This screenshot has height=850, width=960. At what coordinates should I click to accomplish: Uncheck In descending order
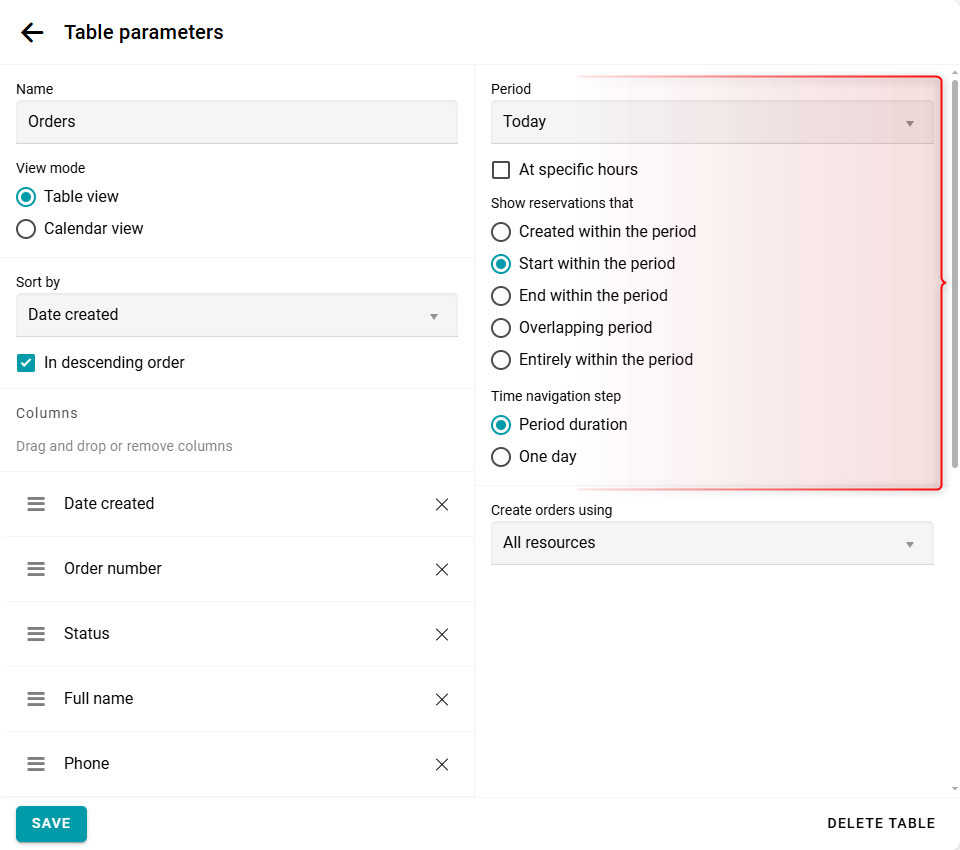pos(27,363)
